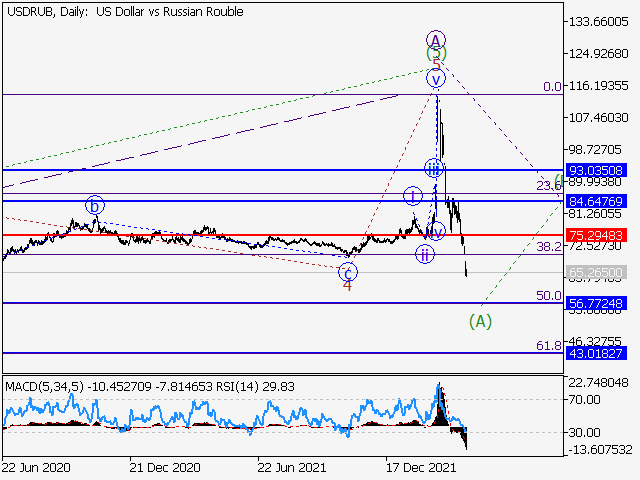Click the 107.46030 price axis value
Viewport: 640px width, 480px height.
pyautogui.click(x=598, y=118)
